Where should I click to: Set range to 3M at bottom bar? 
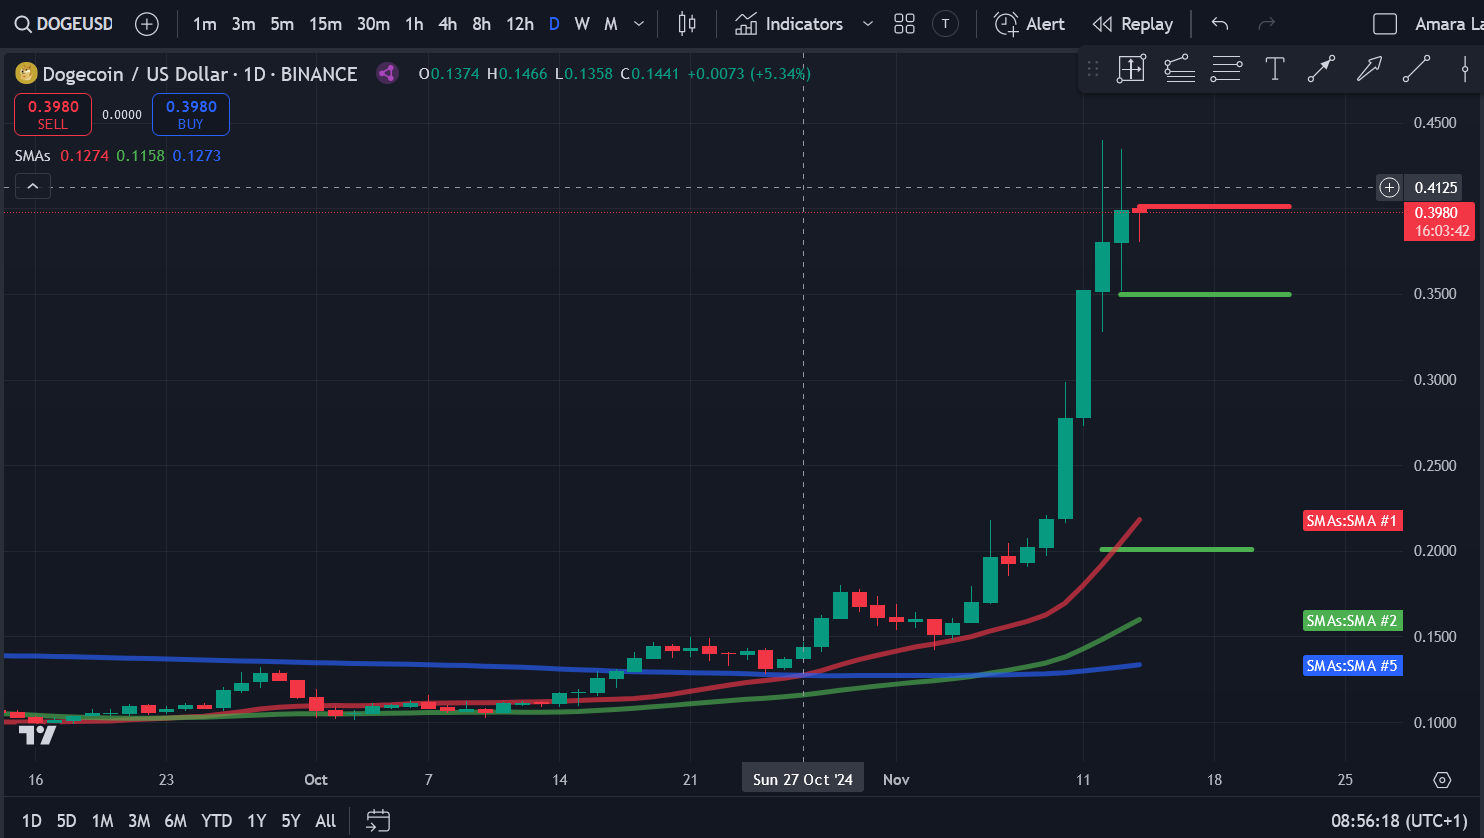139,821
